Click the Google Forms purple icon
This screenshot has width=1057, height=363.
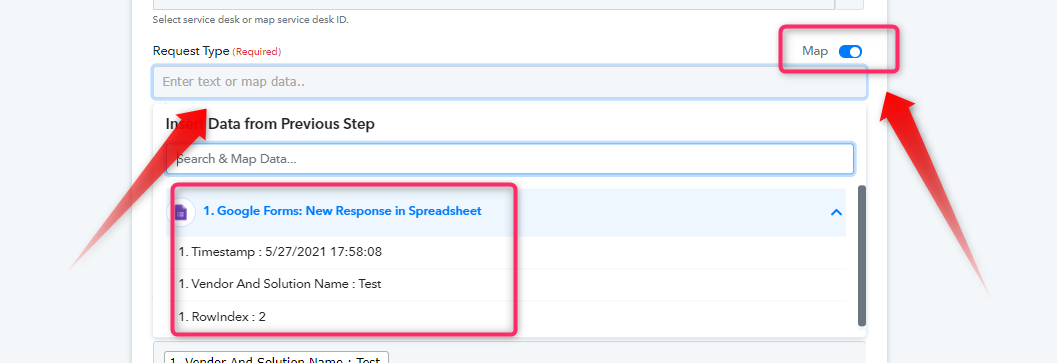tap(181, 212)
